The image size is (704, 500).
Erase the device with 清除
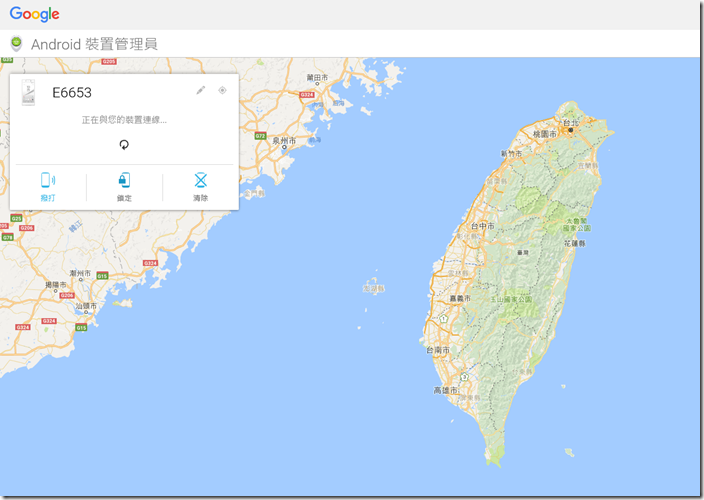pyautogui.click(x=201, y=187)
